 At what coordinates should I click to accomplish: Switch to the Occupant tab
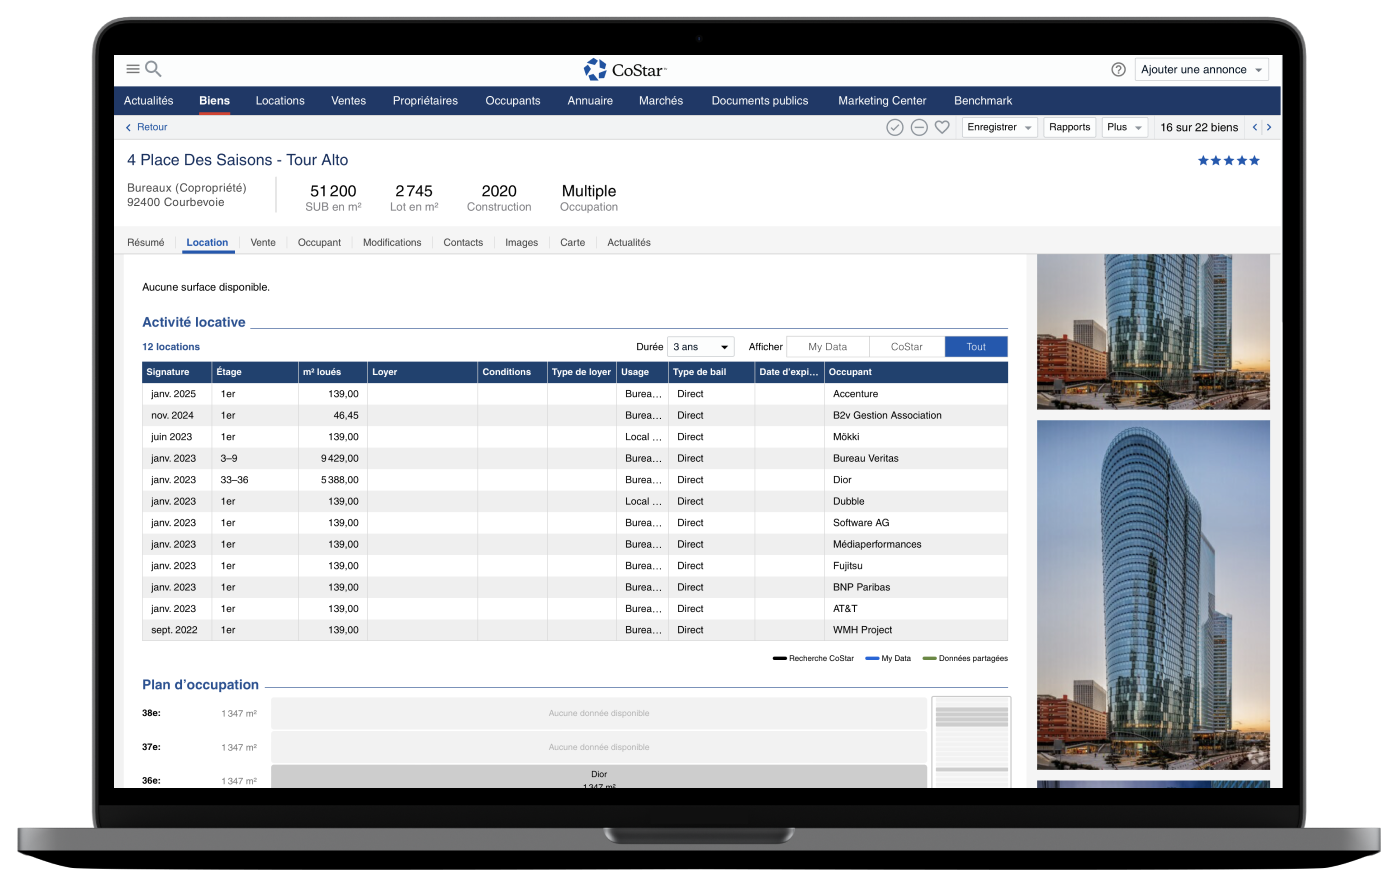pyautogui.click(x=319, y=243)
